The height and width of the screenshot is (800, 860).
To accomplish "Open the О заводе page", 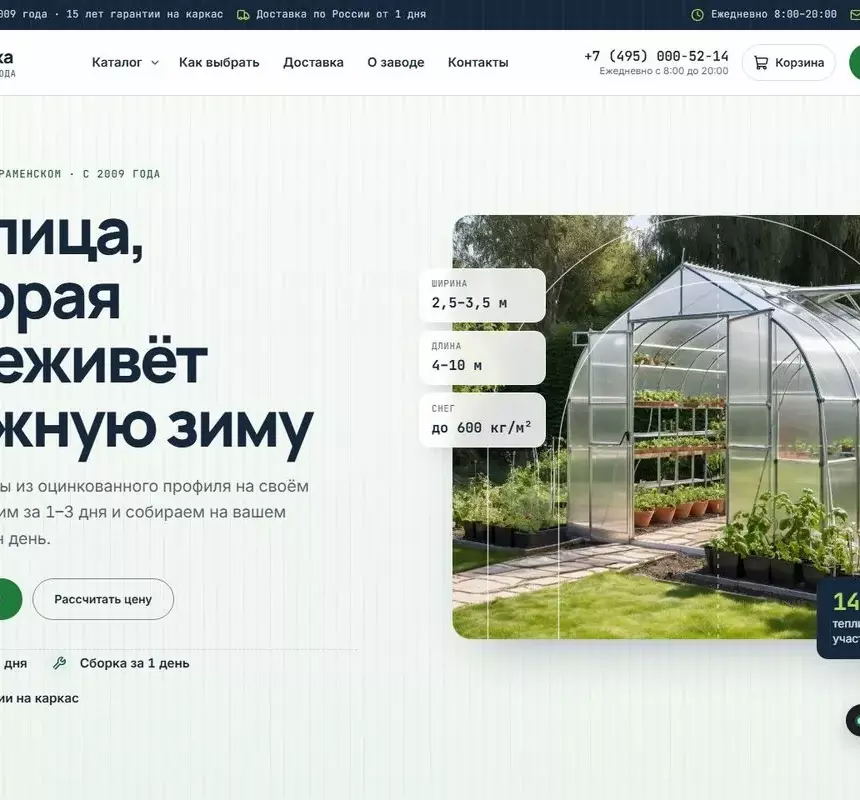I will point(395,63).
